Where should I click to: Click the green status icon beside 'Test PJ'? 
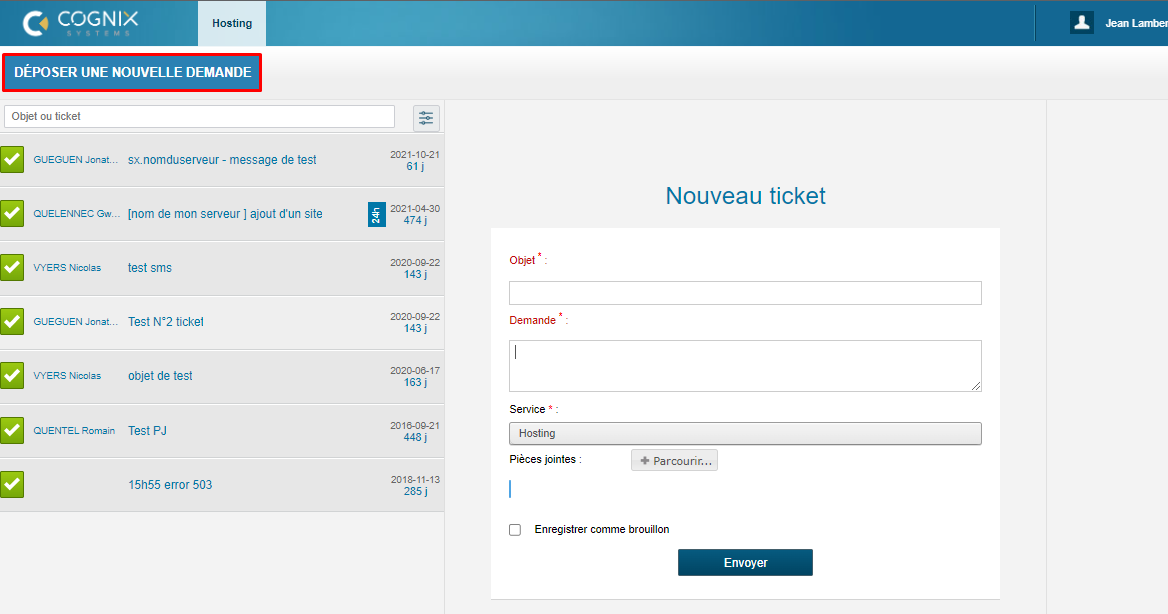pos(13,430)
